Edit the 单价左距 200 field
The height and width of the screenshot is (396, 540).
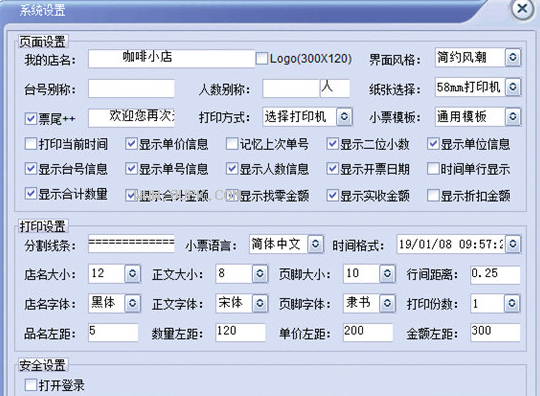[368, 332]
